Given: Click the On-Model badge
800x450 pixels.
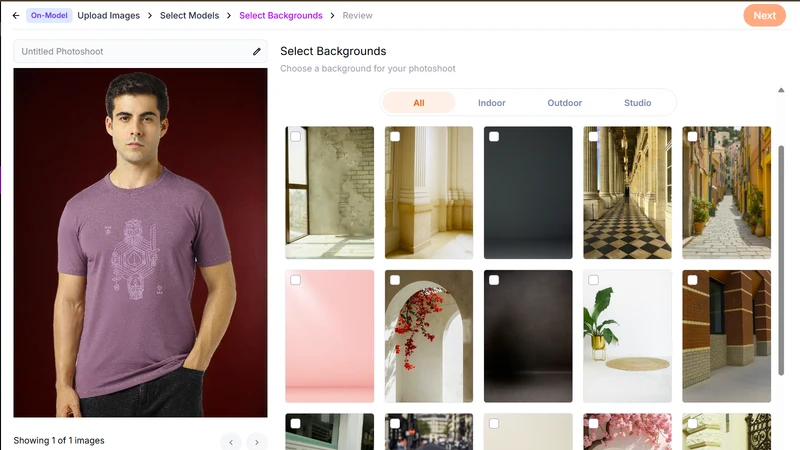Looking at the screenshot, I should point(49,15).
